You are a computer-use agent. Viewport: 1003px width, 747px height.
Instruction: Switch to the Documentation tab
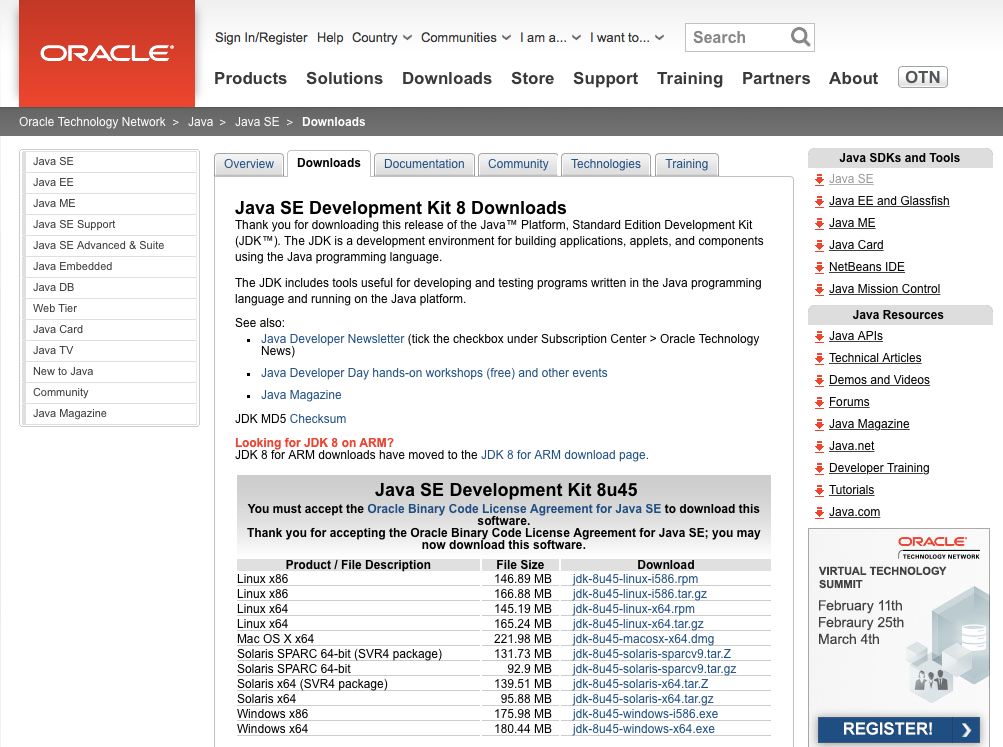pyautogui.click(x=424, y=164)
